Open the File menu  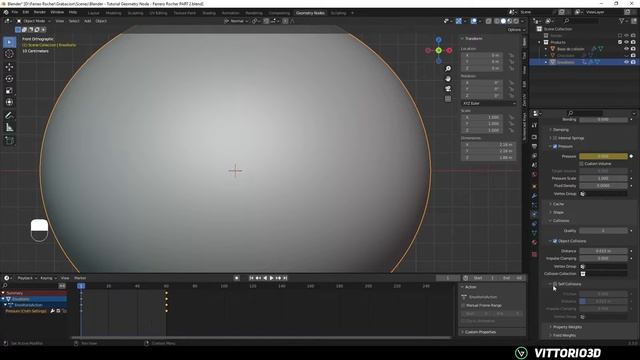[15, 12]
